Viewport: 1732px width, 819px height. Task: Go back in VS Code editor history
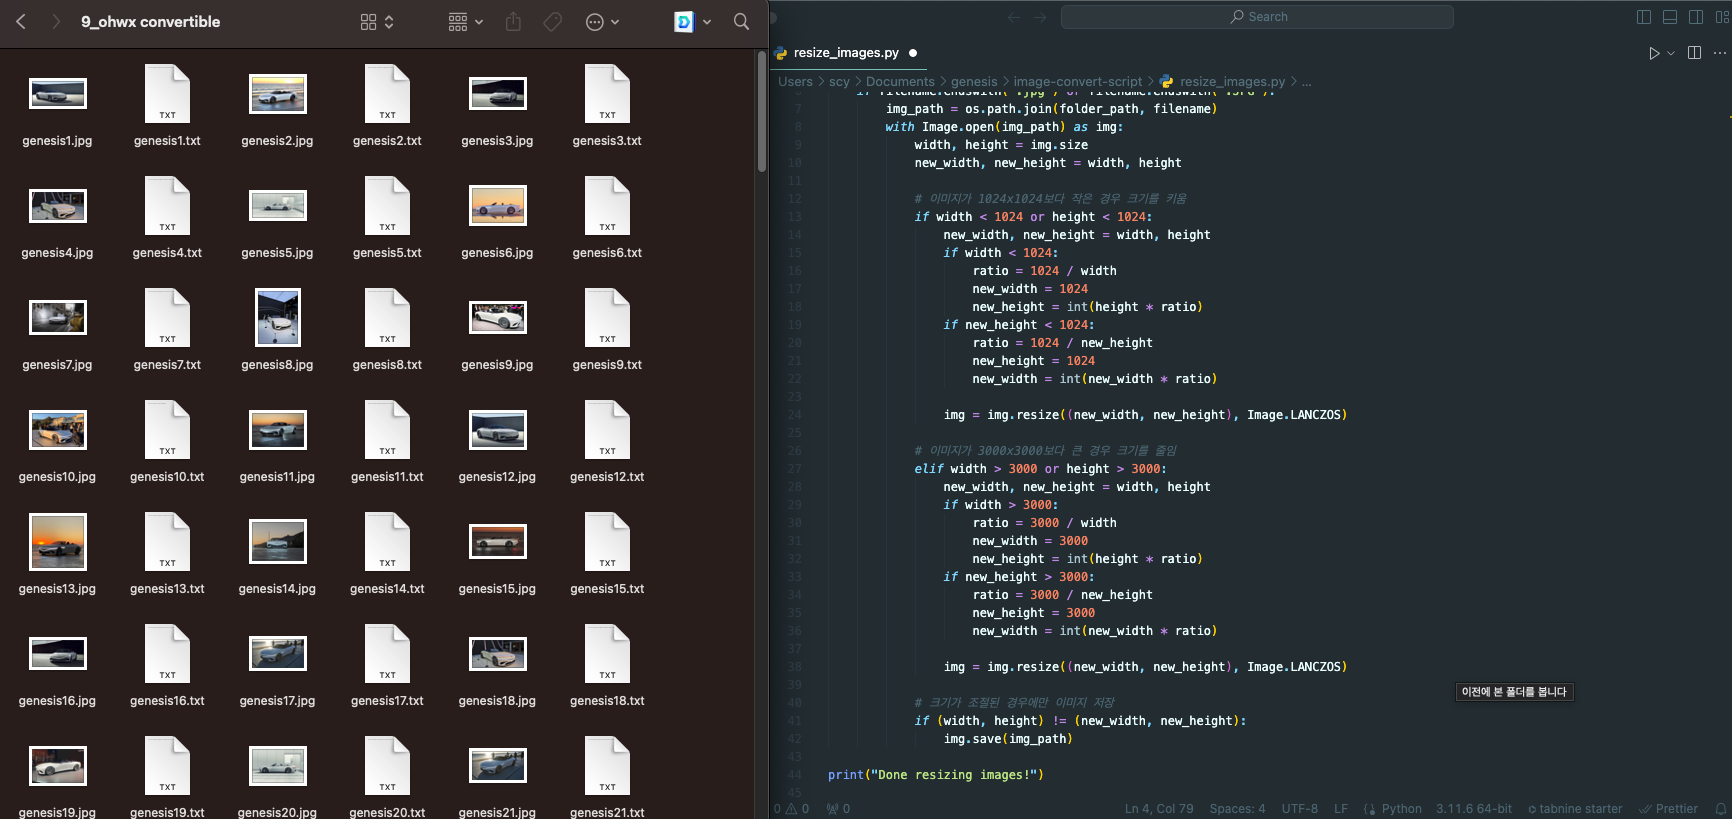[1014, 17]
